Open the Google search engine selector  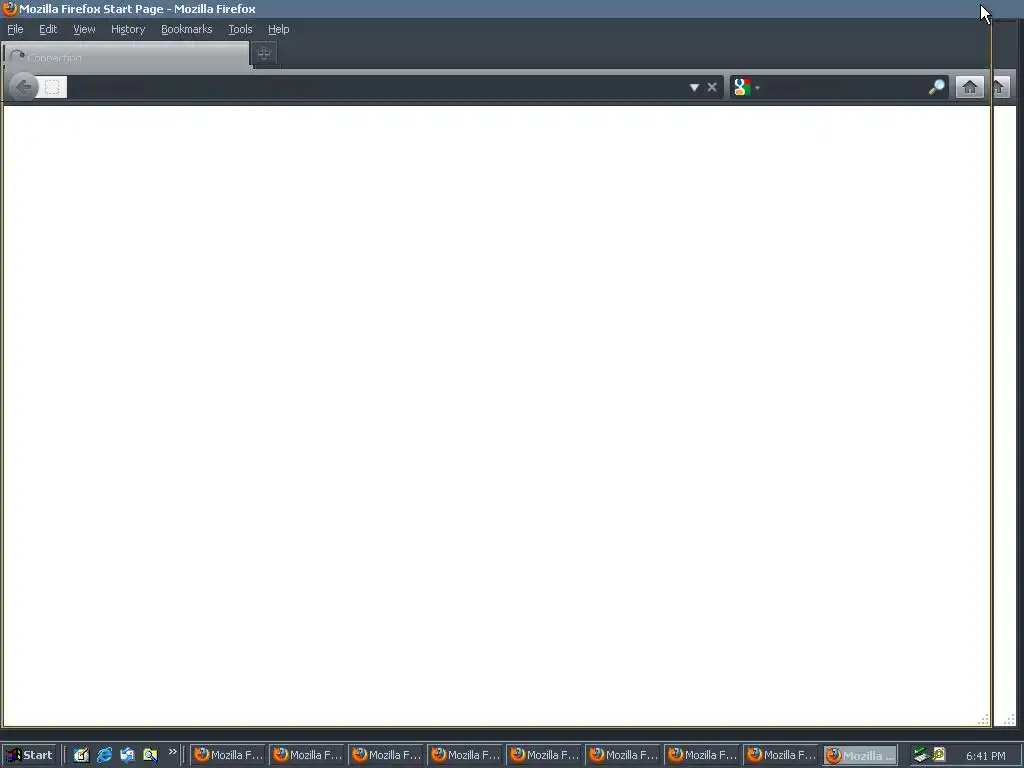(x=746, y=87)
